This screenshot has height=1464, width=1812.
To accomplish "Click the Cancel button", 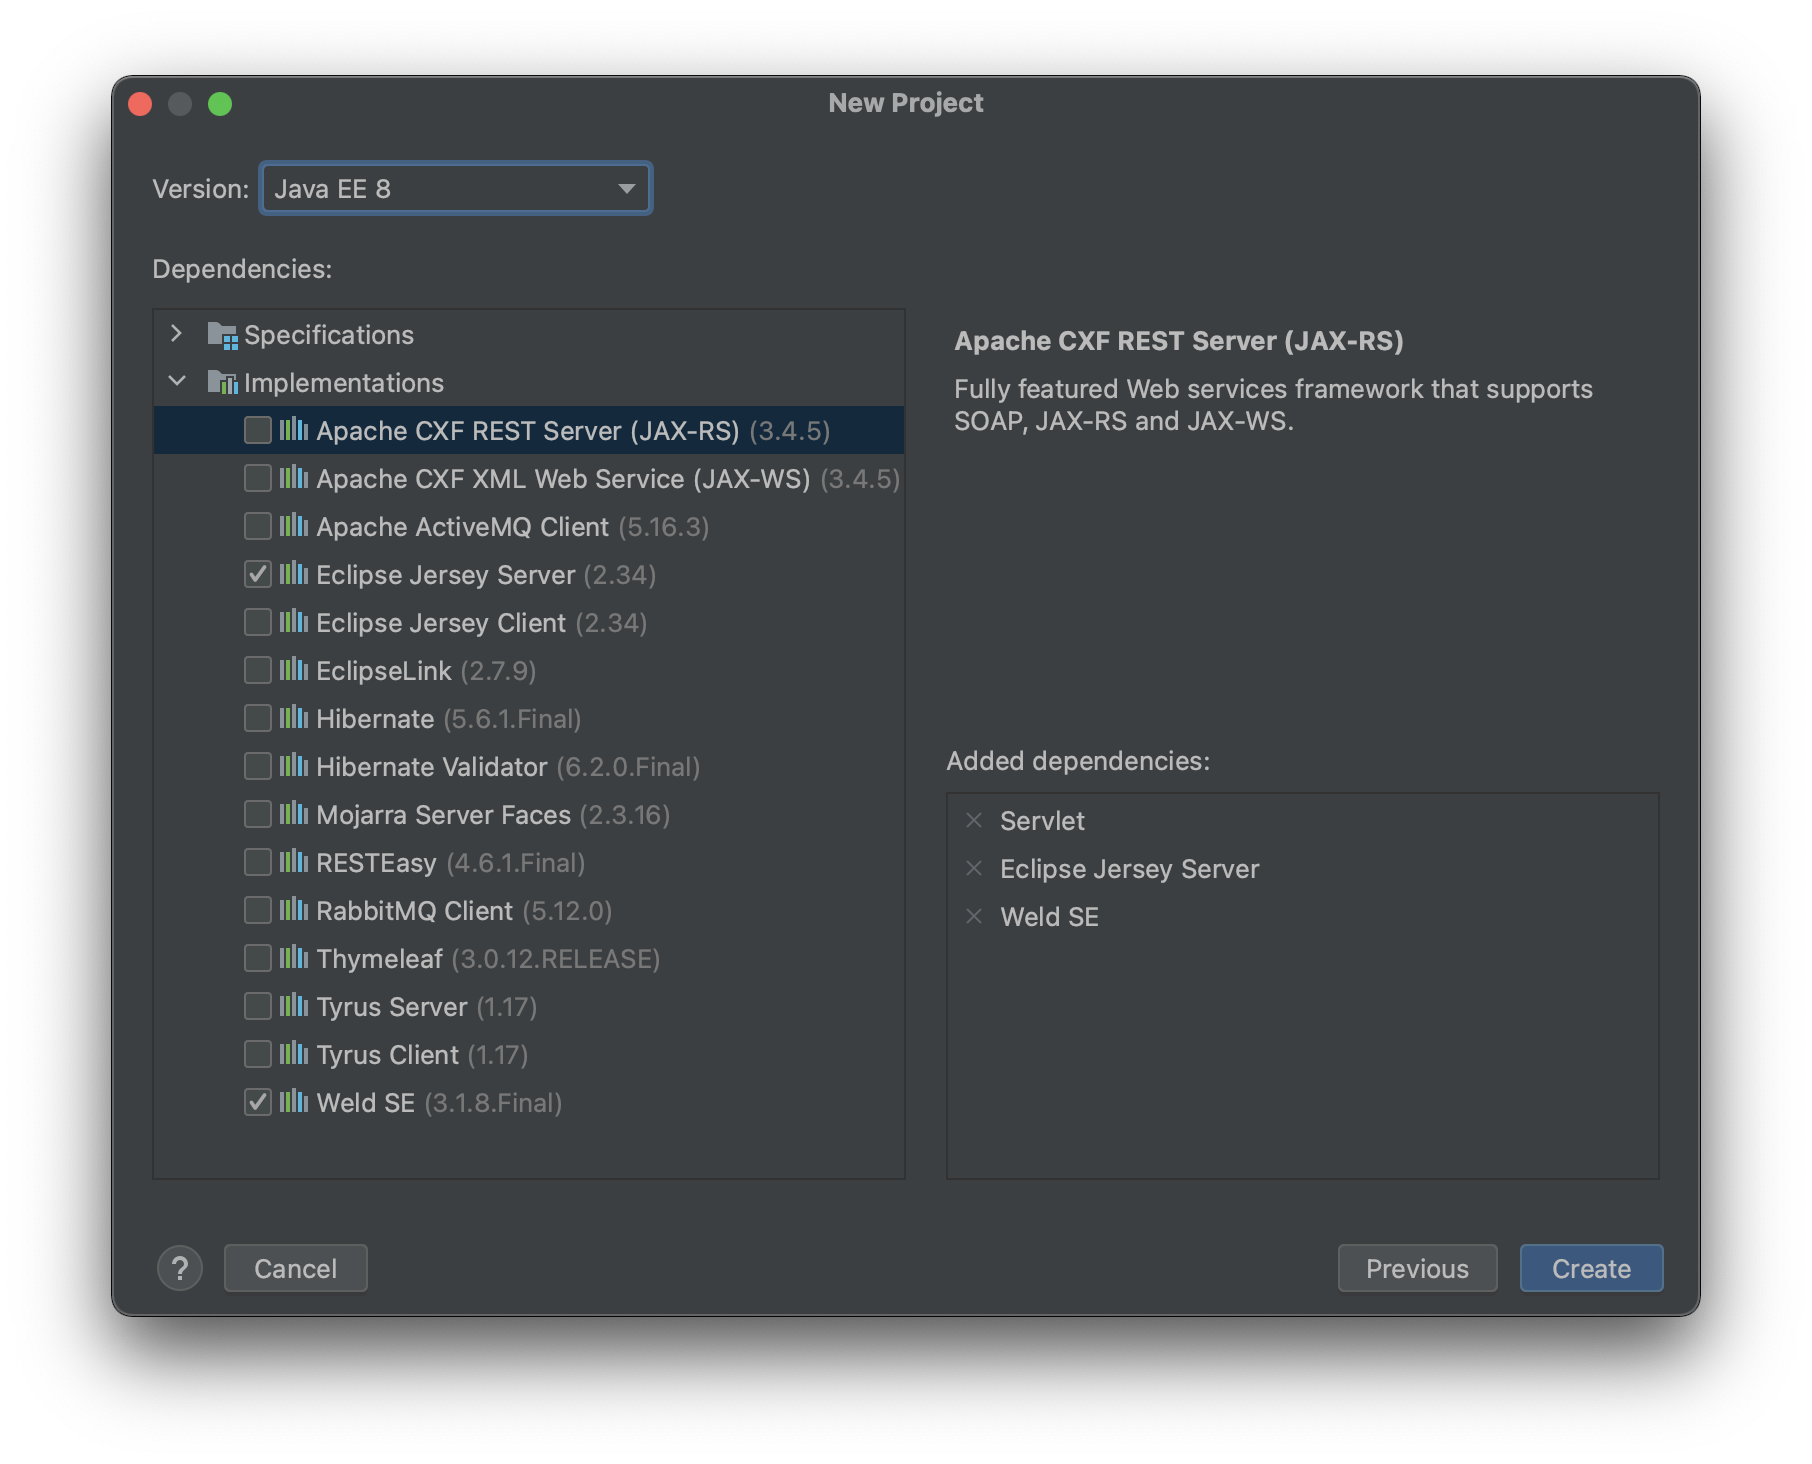I will coord(296,1268).
